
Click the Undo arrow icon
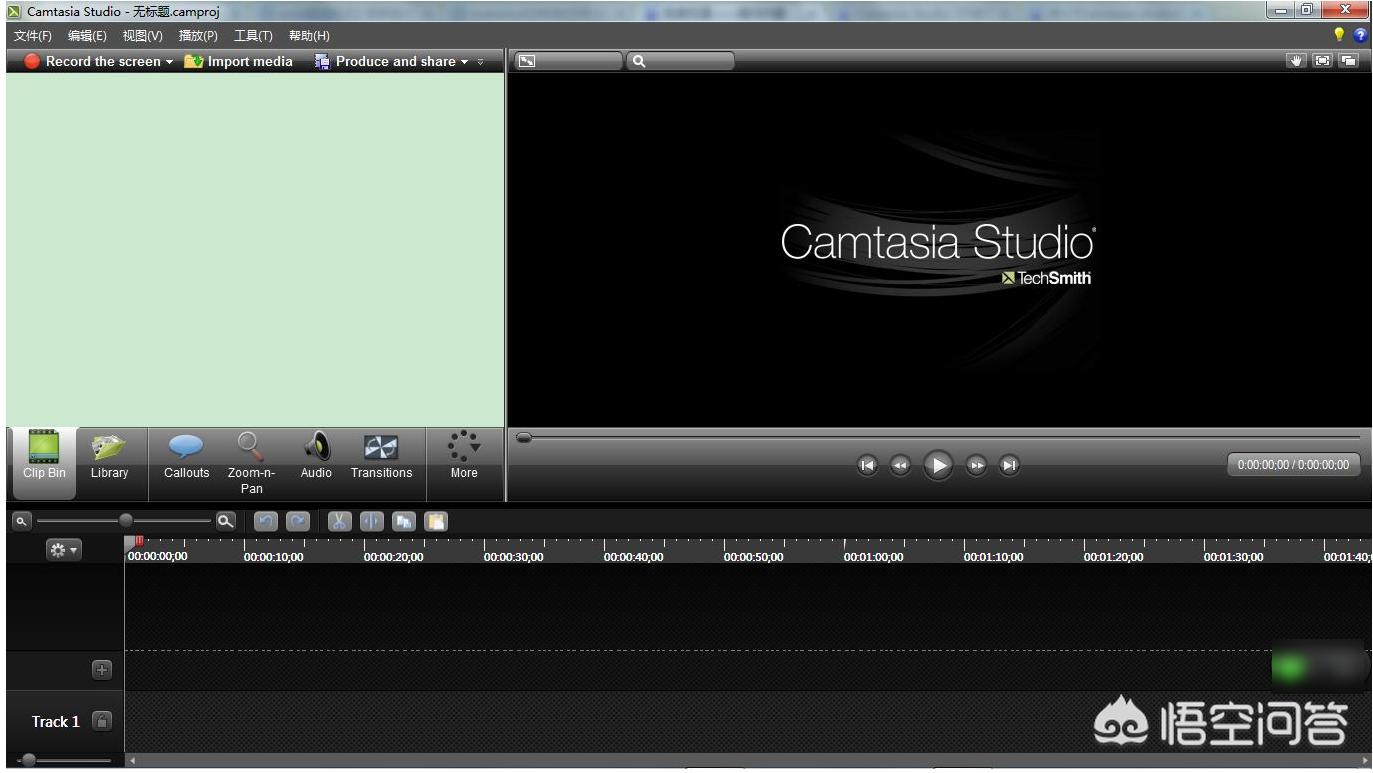pos(265,521)
